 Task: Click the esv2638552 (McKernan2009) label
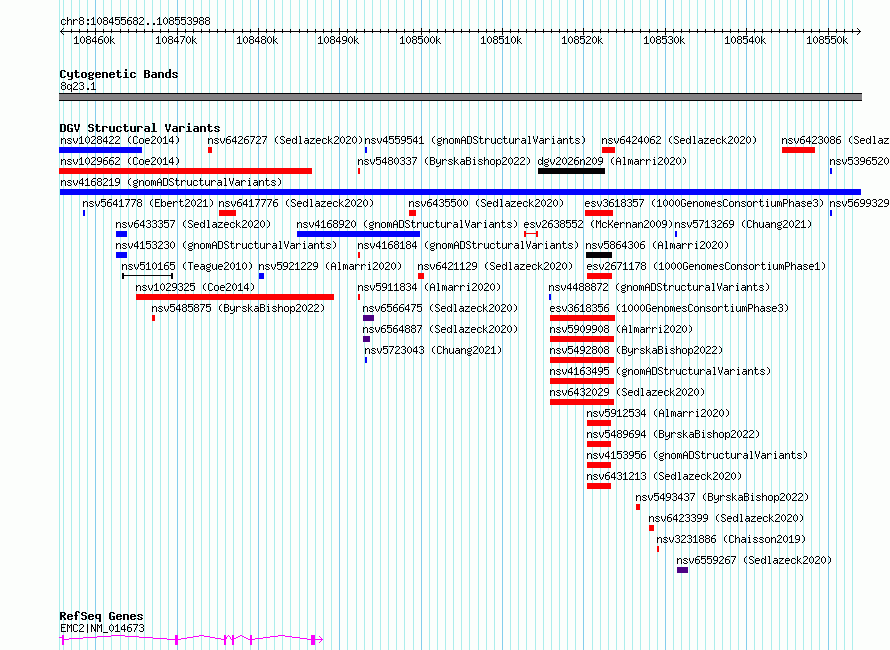coord(598,224)
